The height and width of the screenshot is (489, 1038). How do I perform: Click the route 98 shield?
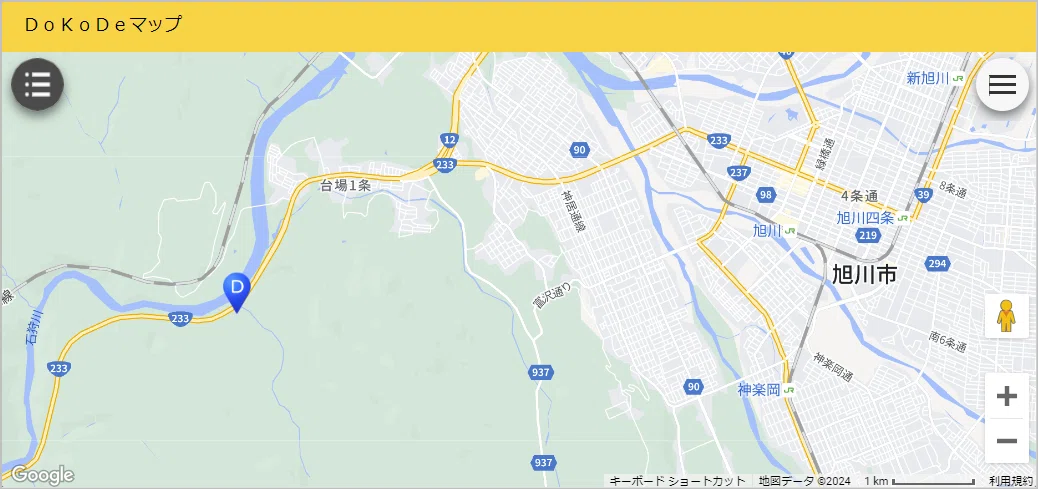767,195
